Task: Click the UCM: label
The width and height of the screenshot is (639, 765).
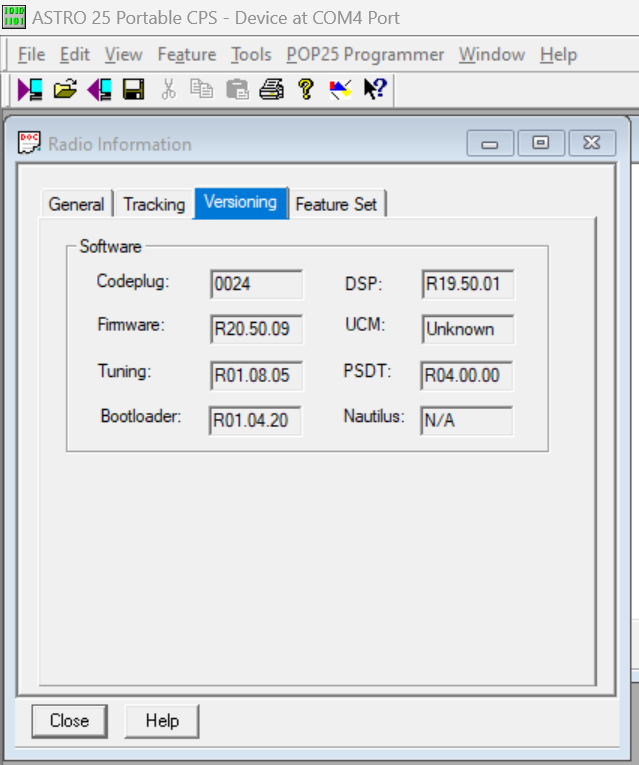Action: (365, 324)
